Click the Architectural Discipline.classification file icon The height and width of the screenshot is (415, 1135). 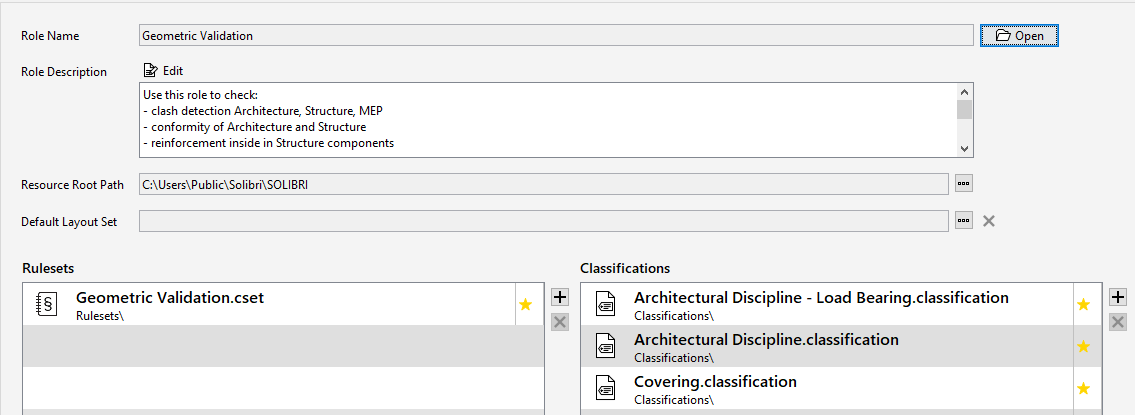coord(605,346)
